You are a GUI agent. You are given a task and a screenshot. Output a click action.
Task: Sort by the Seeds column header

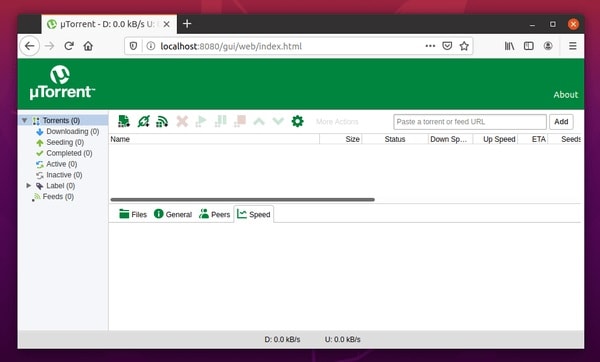tap(564, 139)
